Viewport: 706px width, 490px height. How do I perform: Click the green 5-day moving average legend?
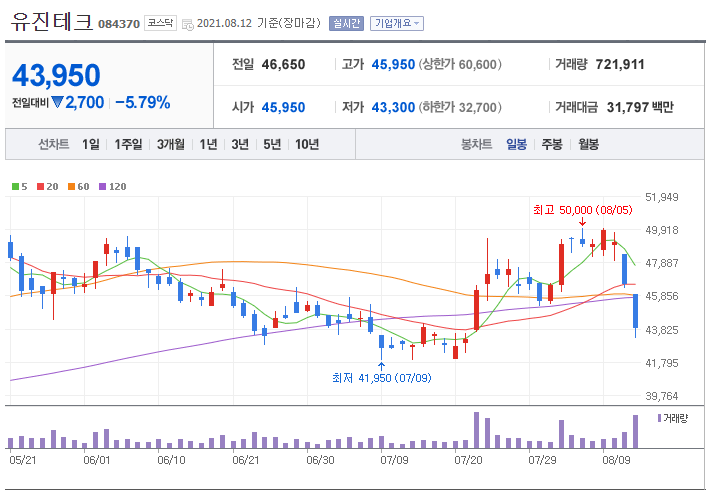[19, 186]
